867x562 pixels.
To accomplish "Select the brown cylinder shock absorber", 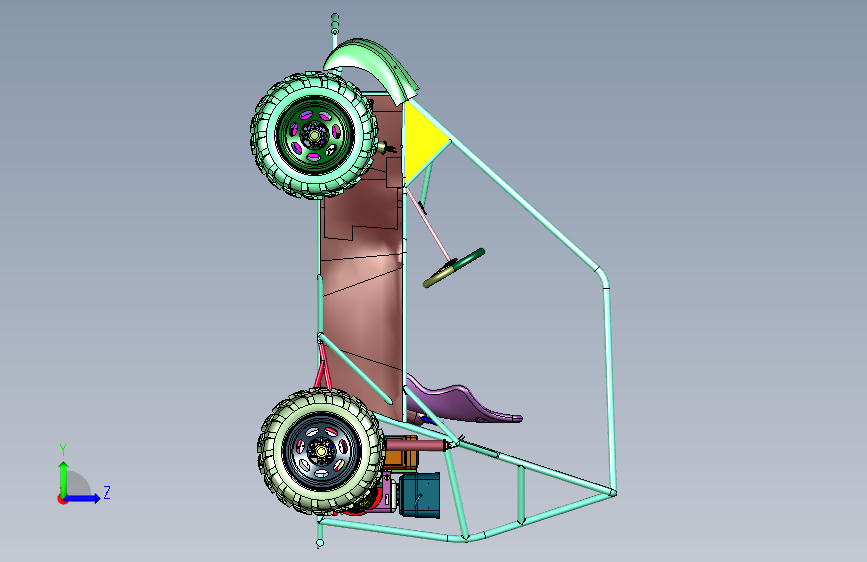I will [416, 444].
